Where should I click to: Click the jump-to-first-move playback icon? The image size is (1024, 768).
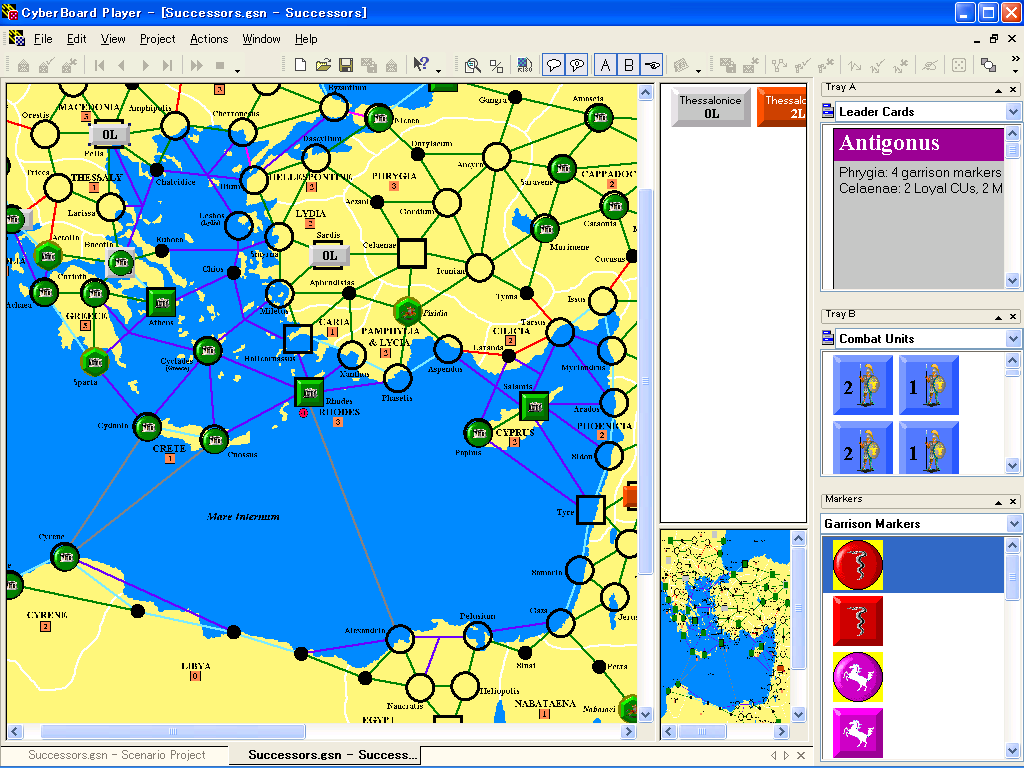(99, 65)
